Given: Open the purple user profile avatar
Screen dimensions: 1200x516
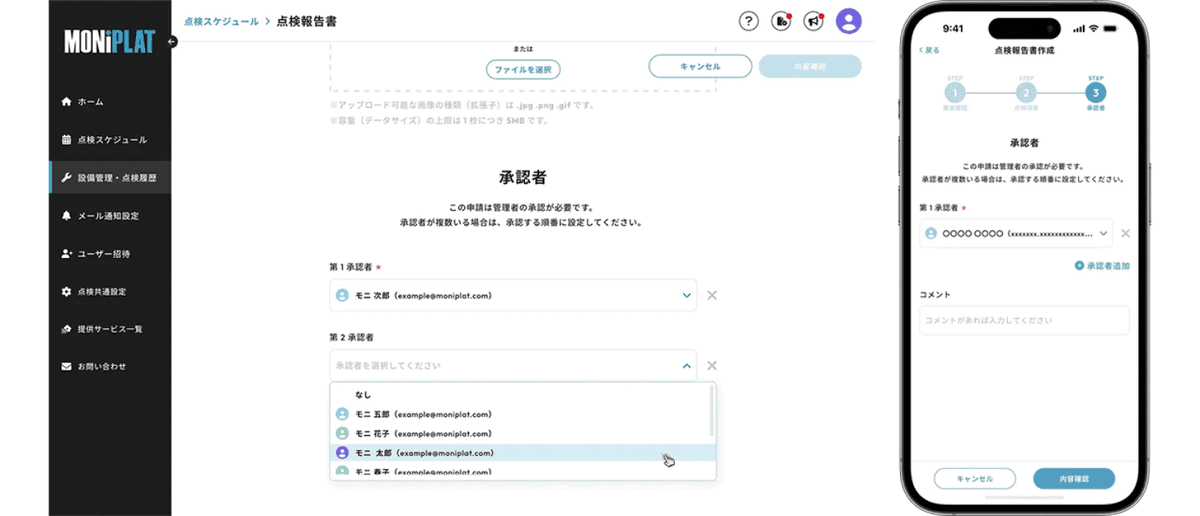Looking at the screenshot, I should 849,21.
